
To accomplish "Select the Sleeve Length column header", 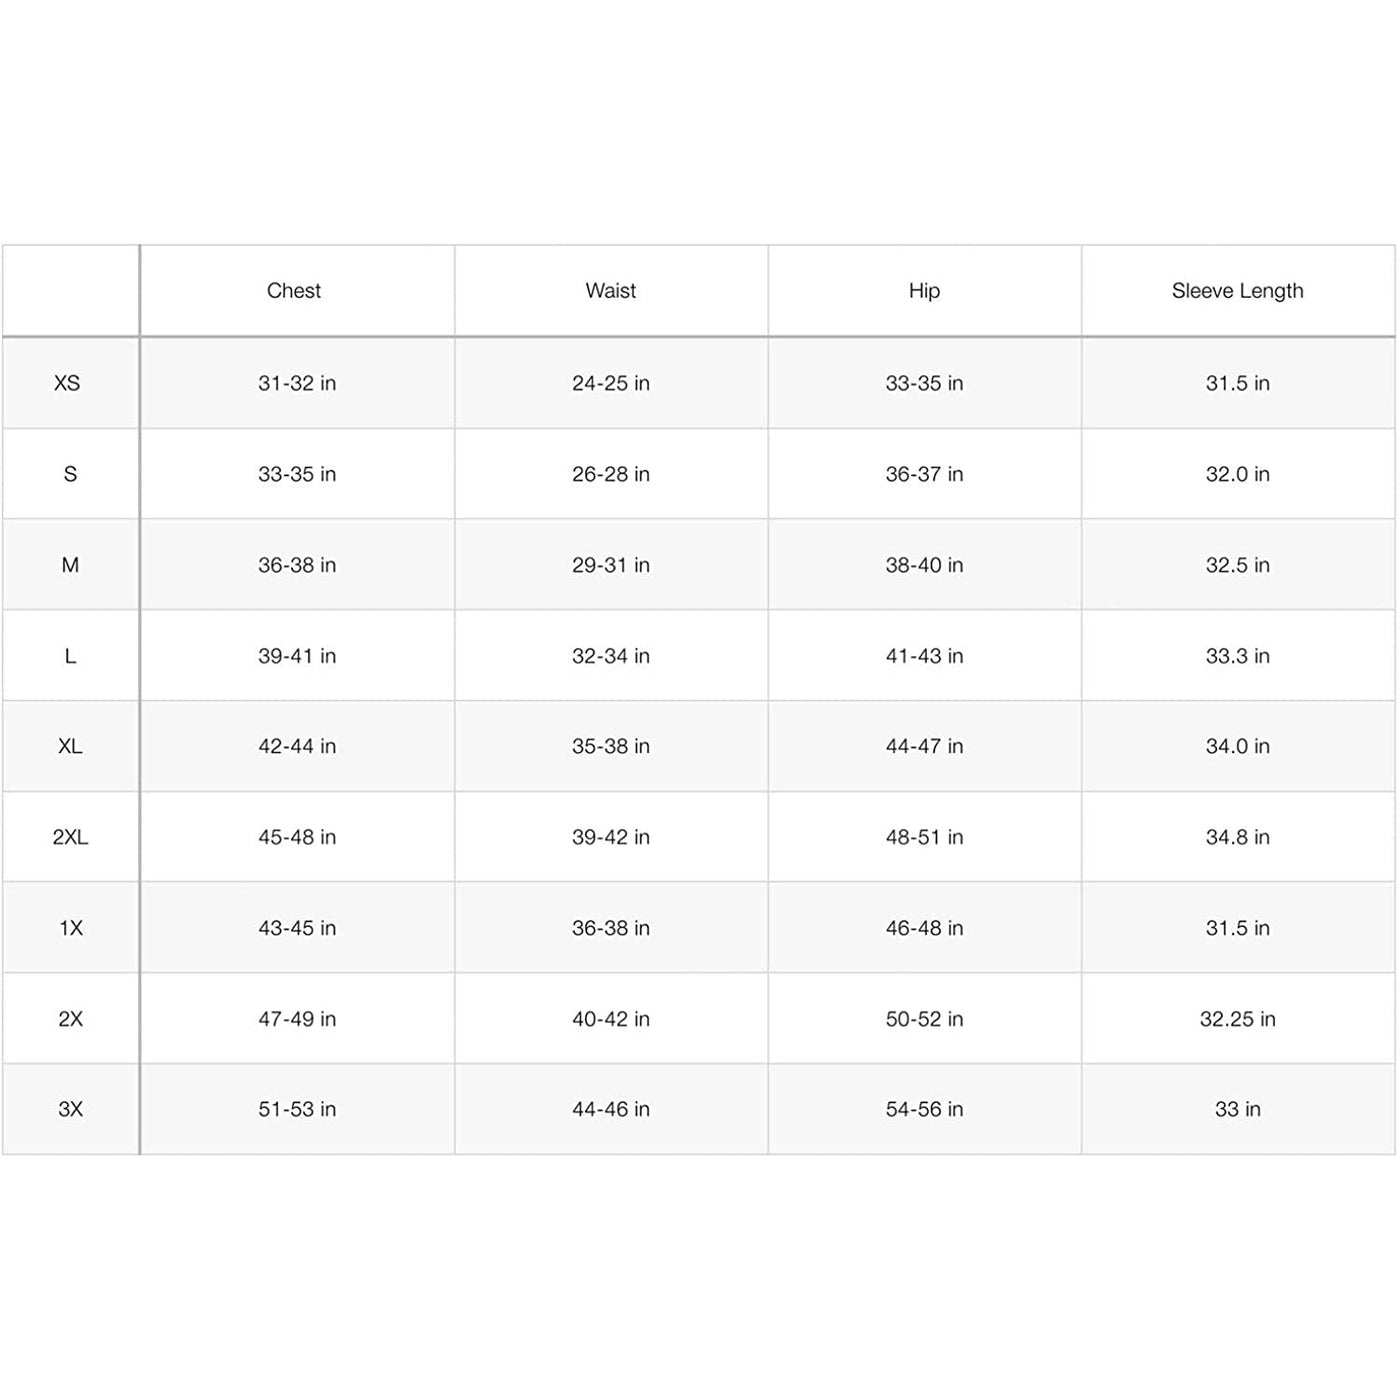I will click(x=1237, y=291).
